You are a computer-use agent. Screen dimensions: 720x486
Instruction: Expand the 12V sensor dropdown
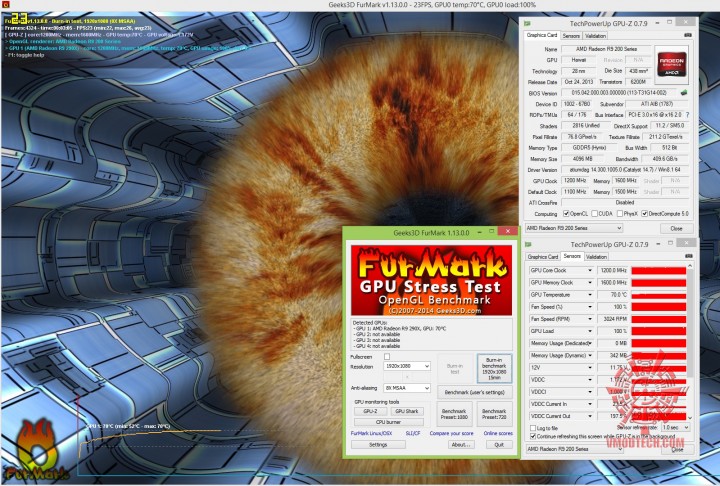coord(590,367)
